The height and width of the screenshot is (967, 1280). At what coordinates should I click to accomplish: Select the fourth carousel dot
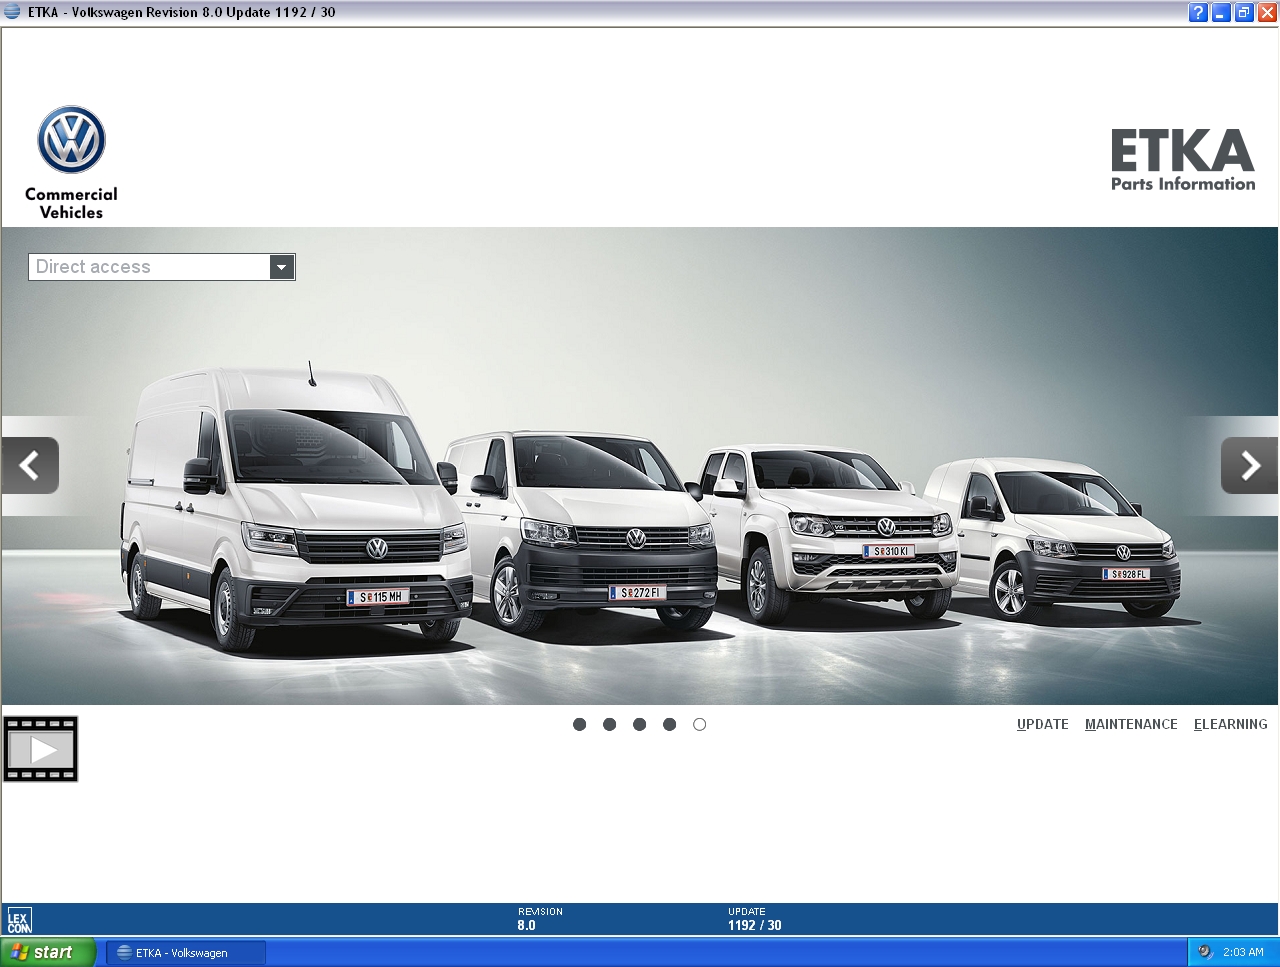pyautogui.click(x=669, y=724)
